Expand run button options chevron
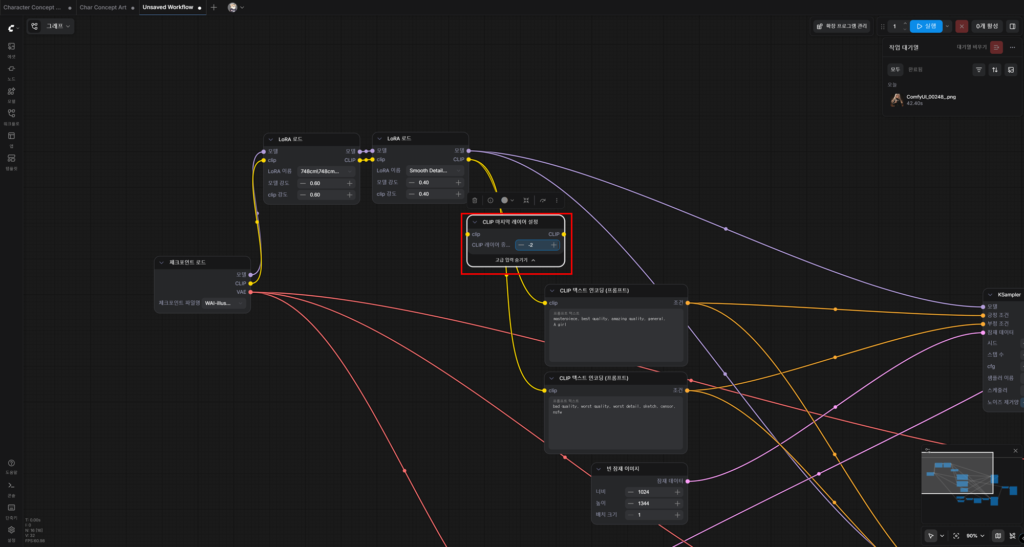Screen dimensions: 1024x547 point(948,26)
